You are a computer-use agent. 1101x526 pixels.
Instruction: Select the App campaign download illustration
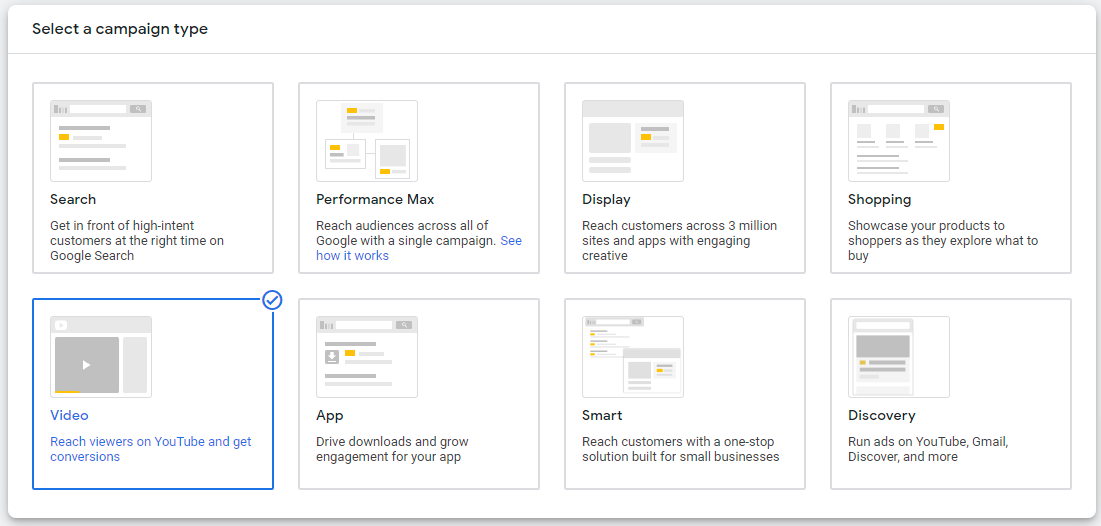point(367,357)
